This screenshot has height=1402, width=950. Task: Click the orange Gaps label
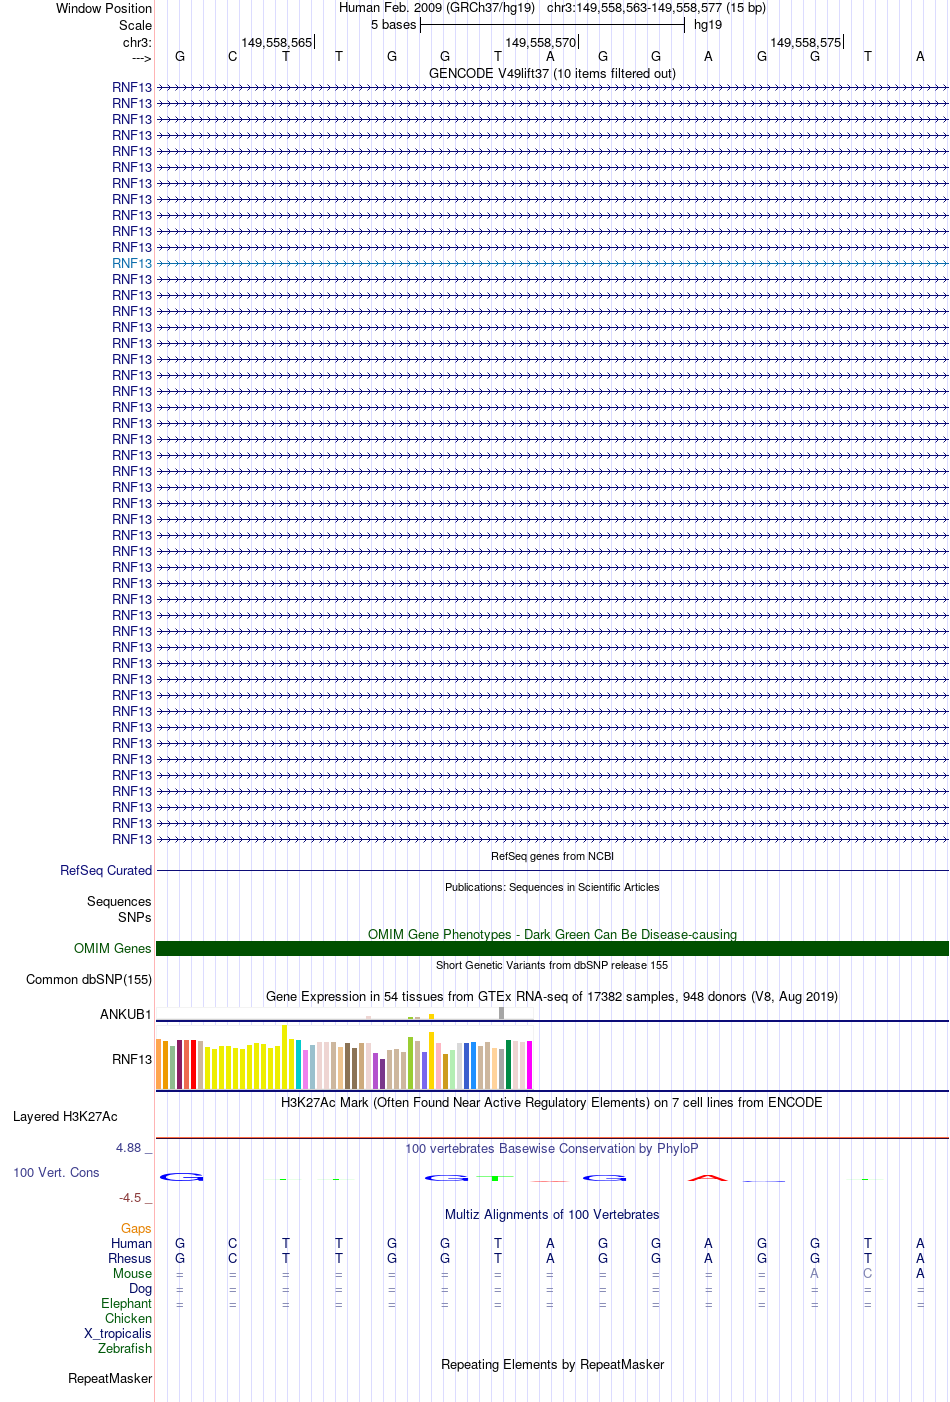point(136,1229)
